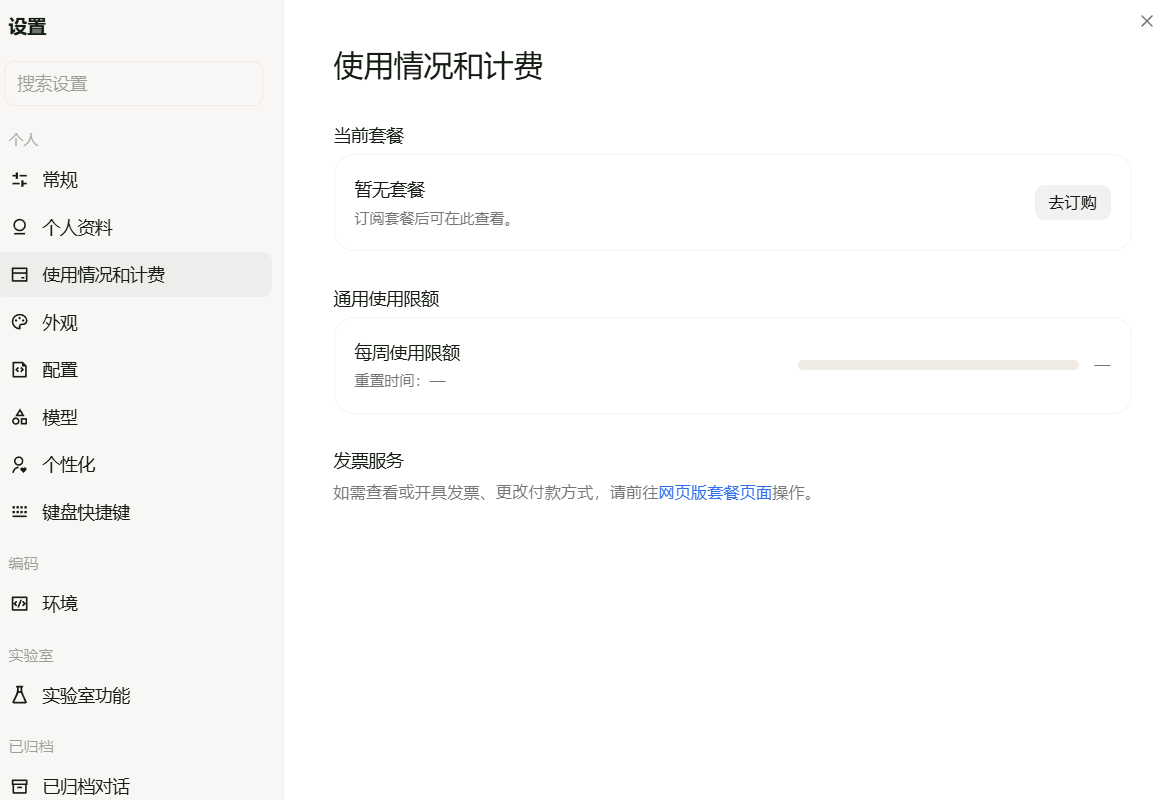Click the 个性化 user-heart icon
The width and height of the screenshot is (1169, 800).
click(20, 465)
